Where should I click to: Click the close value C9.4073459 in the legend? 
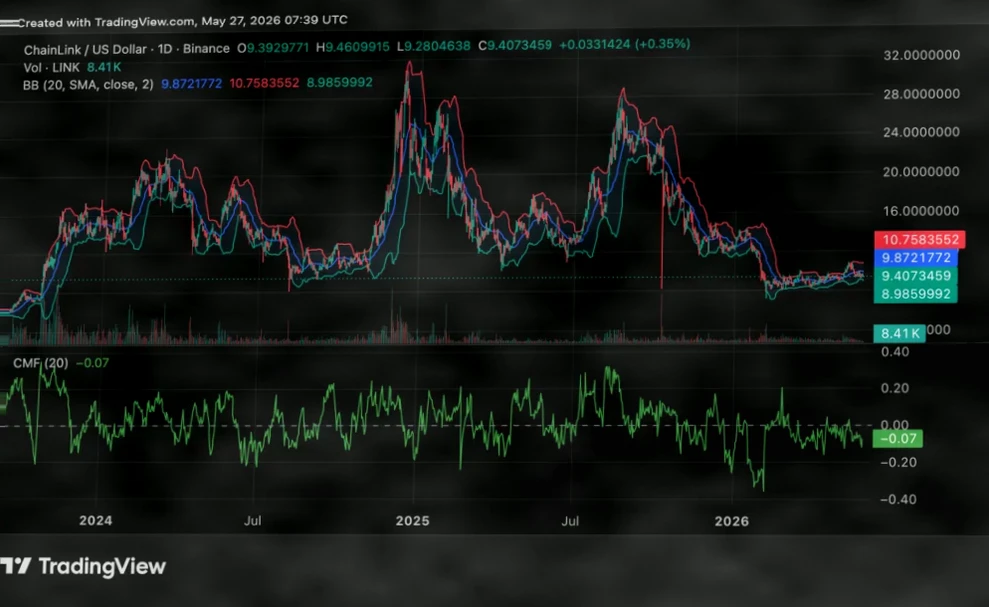[515, 45]
